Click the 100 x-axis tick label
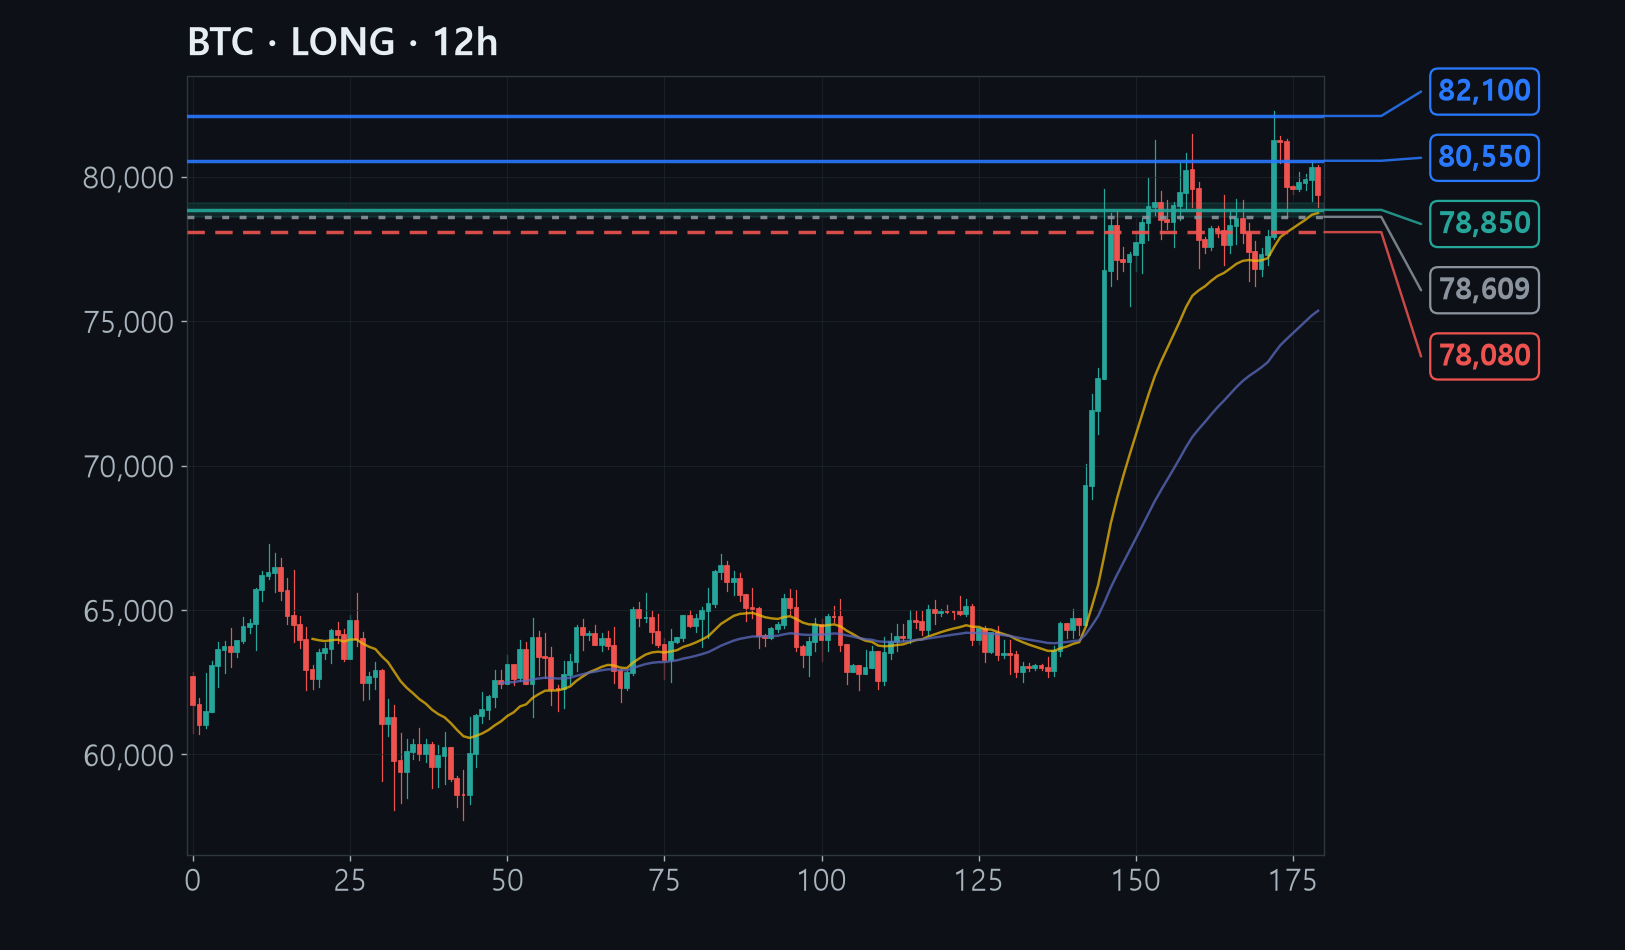The width and height of the screenshot is (1625, 950). pos(822,881)
